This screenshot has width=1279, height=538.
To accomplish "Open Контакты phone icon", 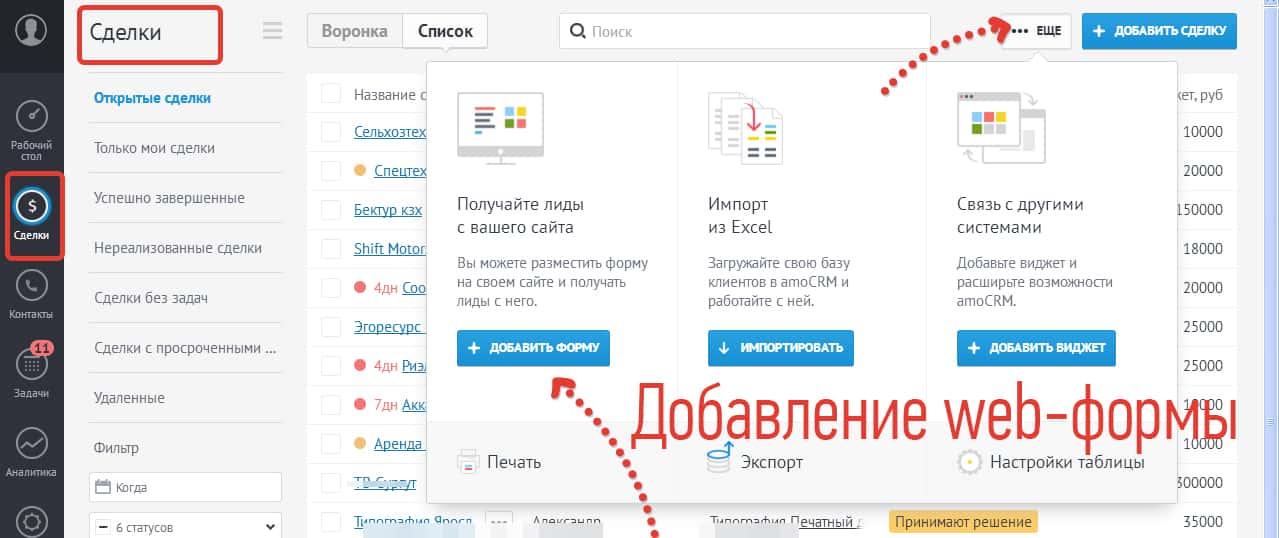I will point(32,286).
